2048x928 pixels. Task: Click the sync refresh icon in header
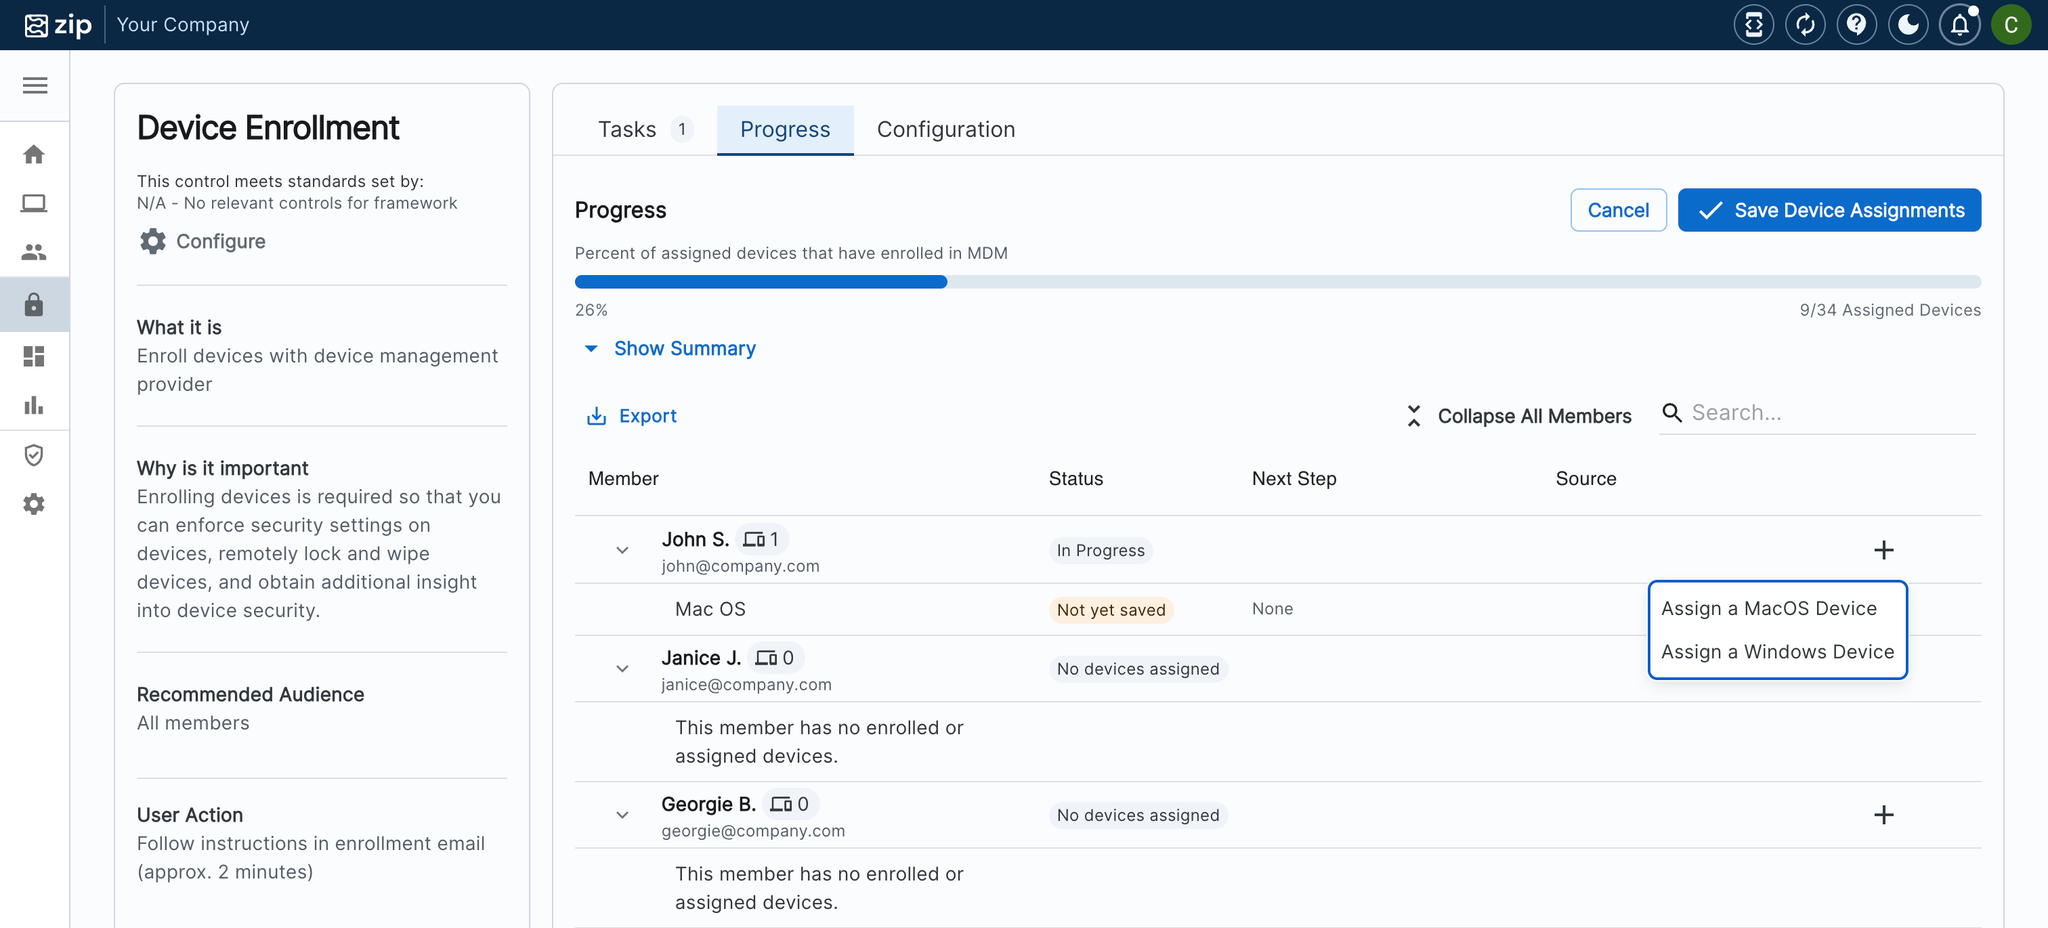point(1805,25)
